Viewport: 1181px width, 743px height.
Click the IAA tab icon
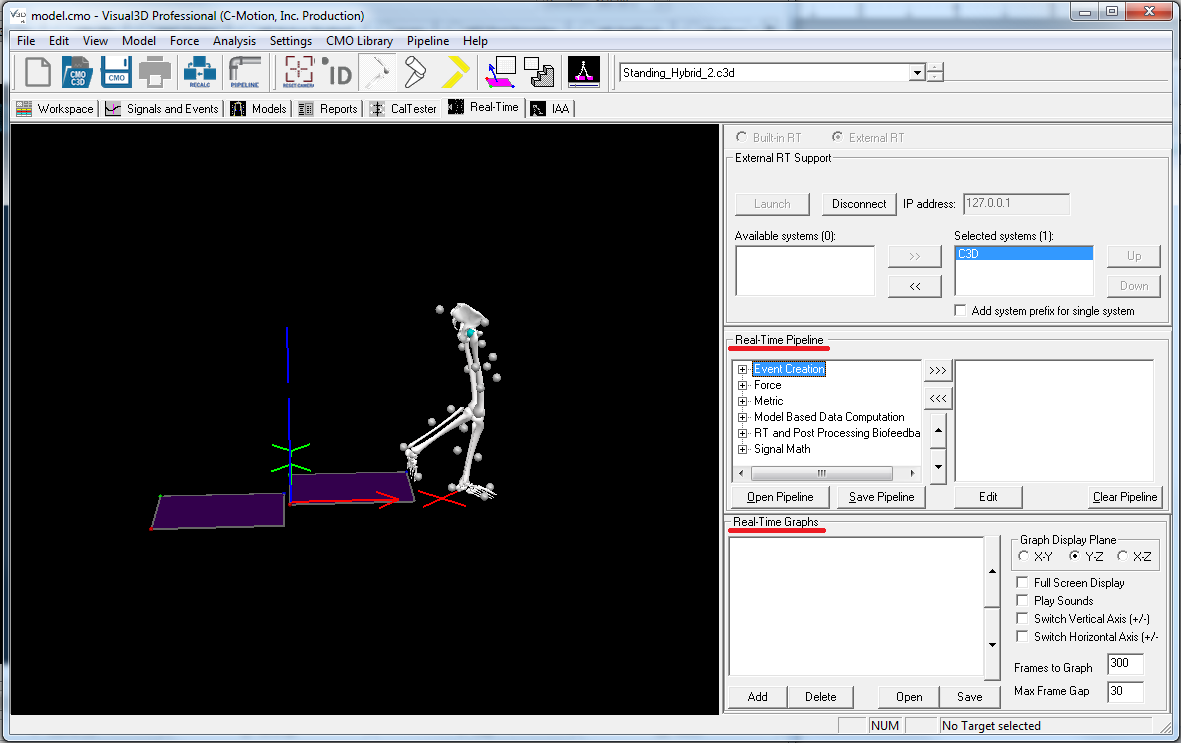pos(538,109)
